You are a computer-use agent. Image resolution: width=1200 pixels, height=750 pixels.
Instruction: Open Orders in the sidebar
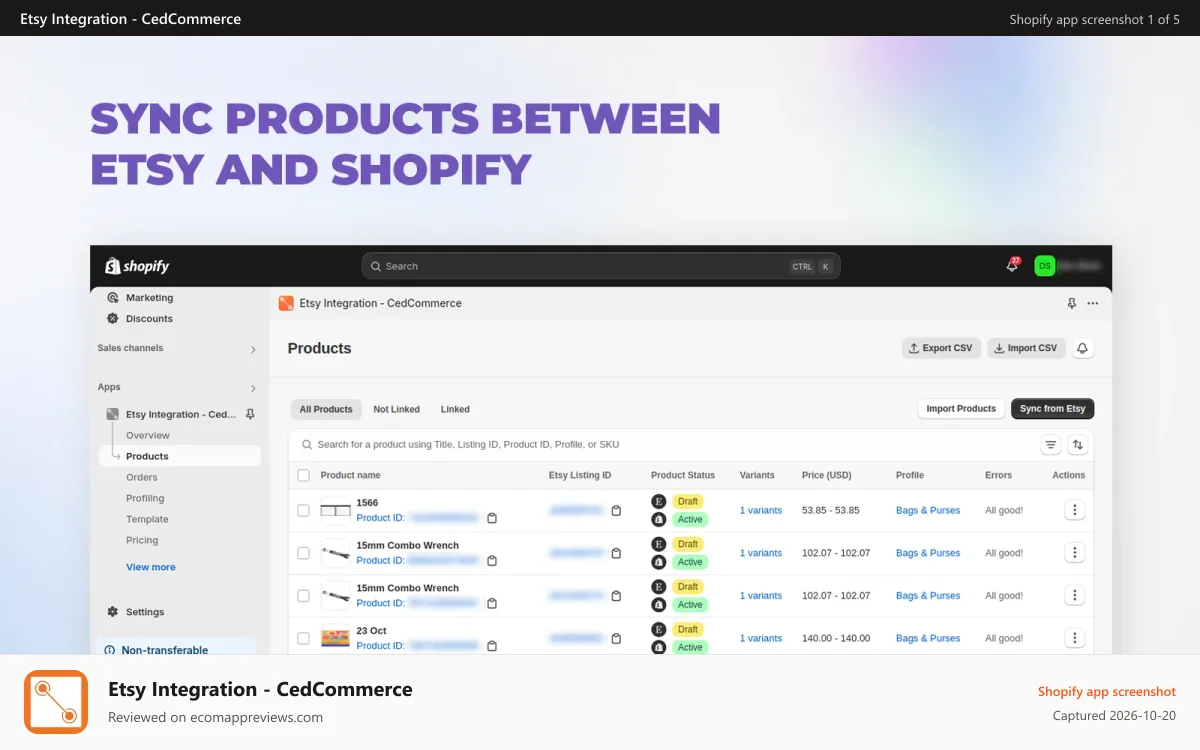142,477
